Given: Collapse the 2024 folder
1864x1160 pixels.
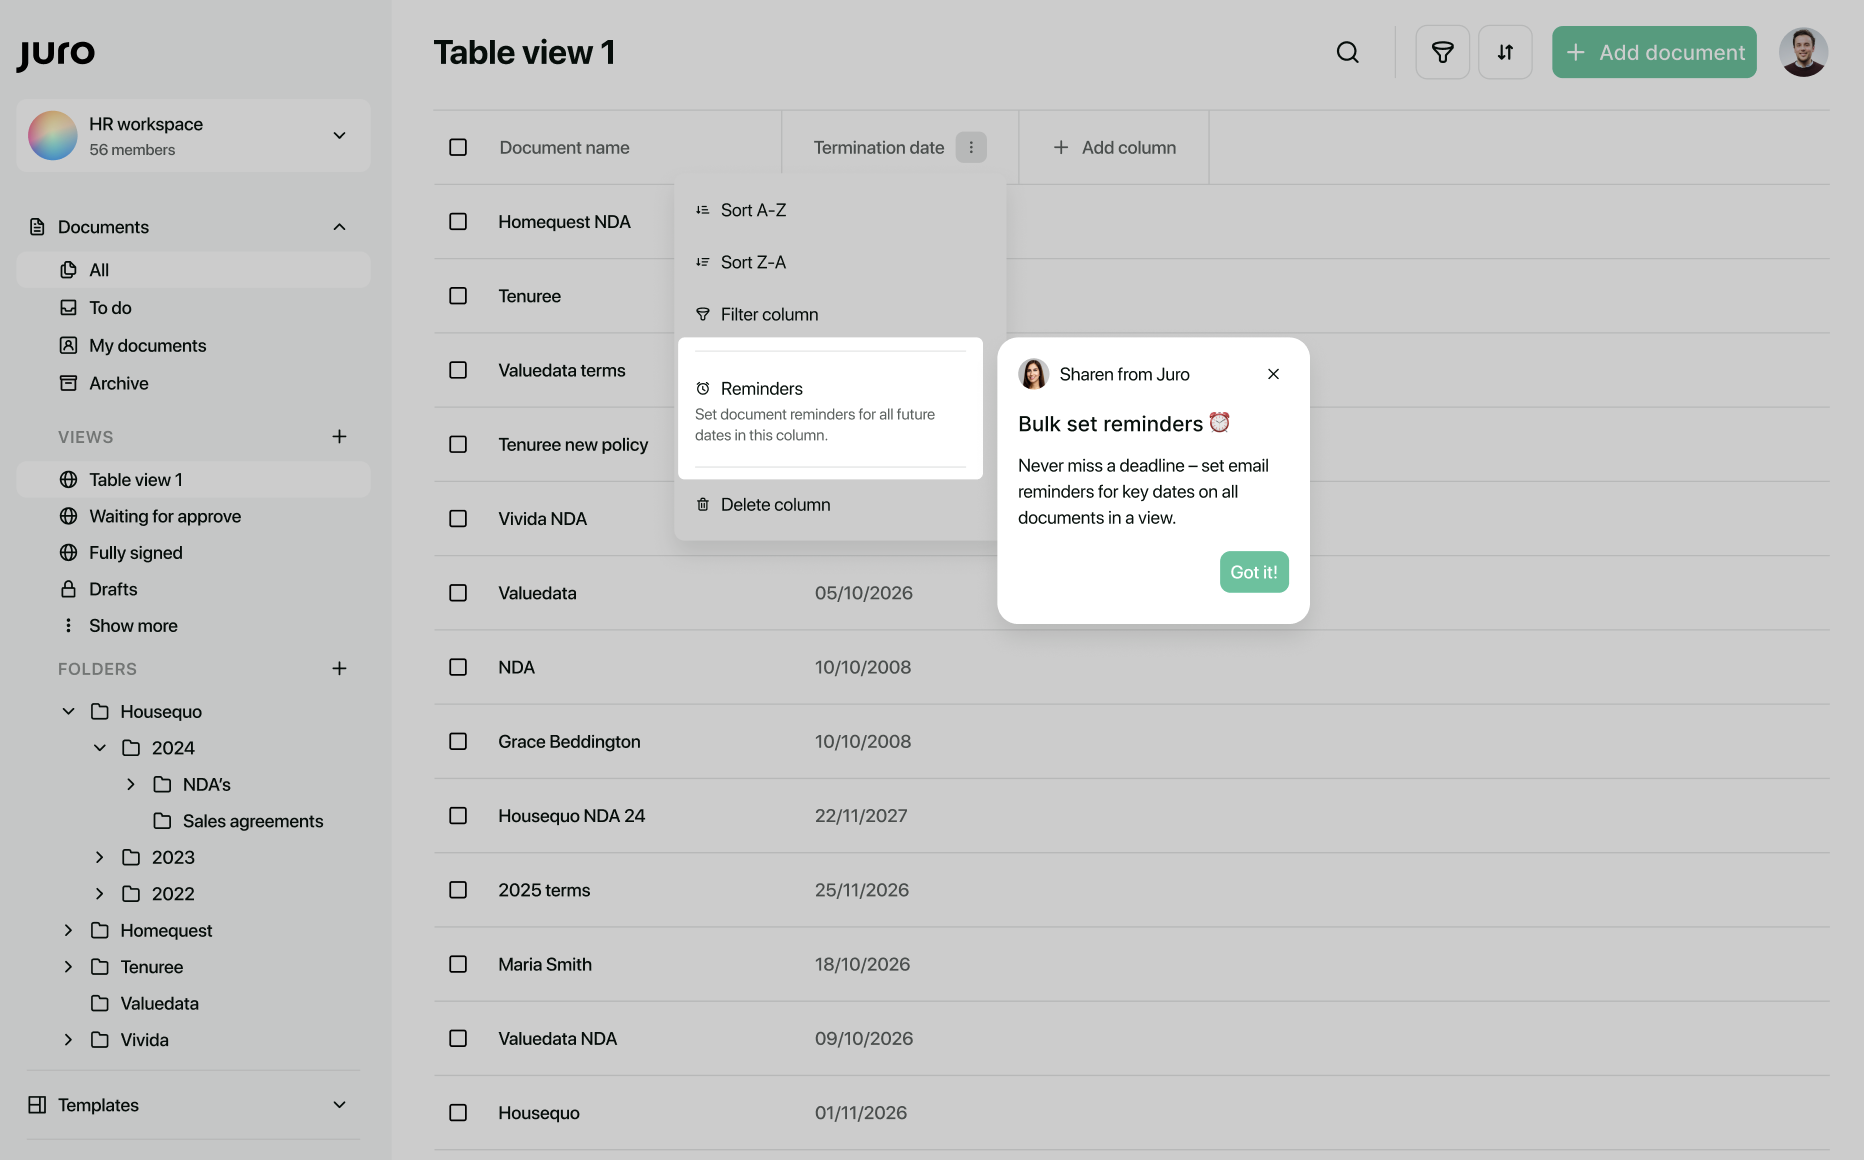Looking at the screenshot, I should coord(99,748).
